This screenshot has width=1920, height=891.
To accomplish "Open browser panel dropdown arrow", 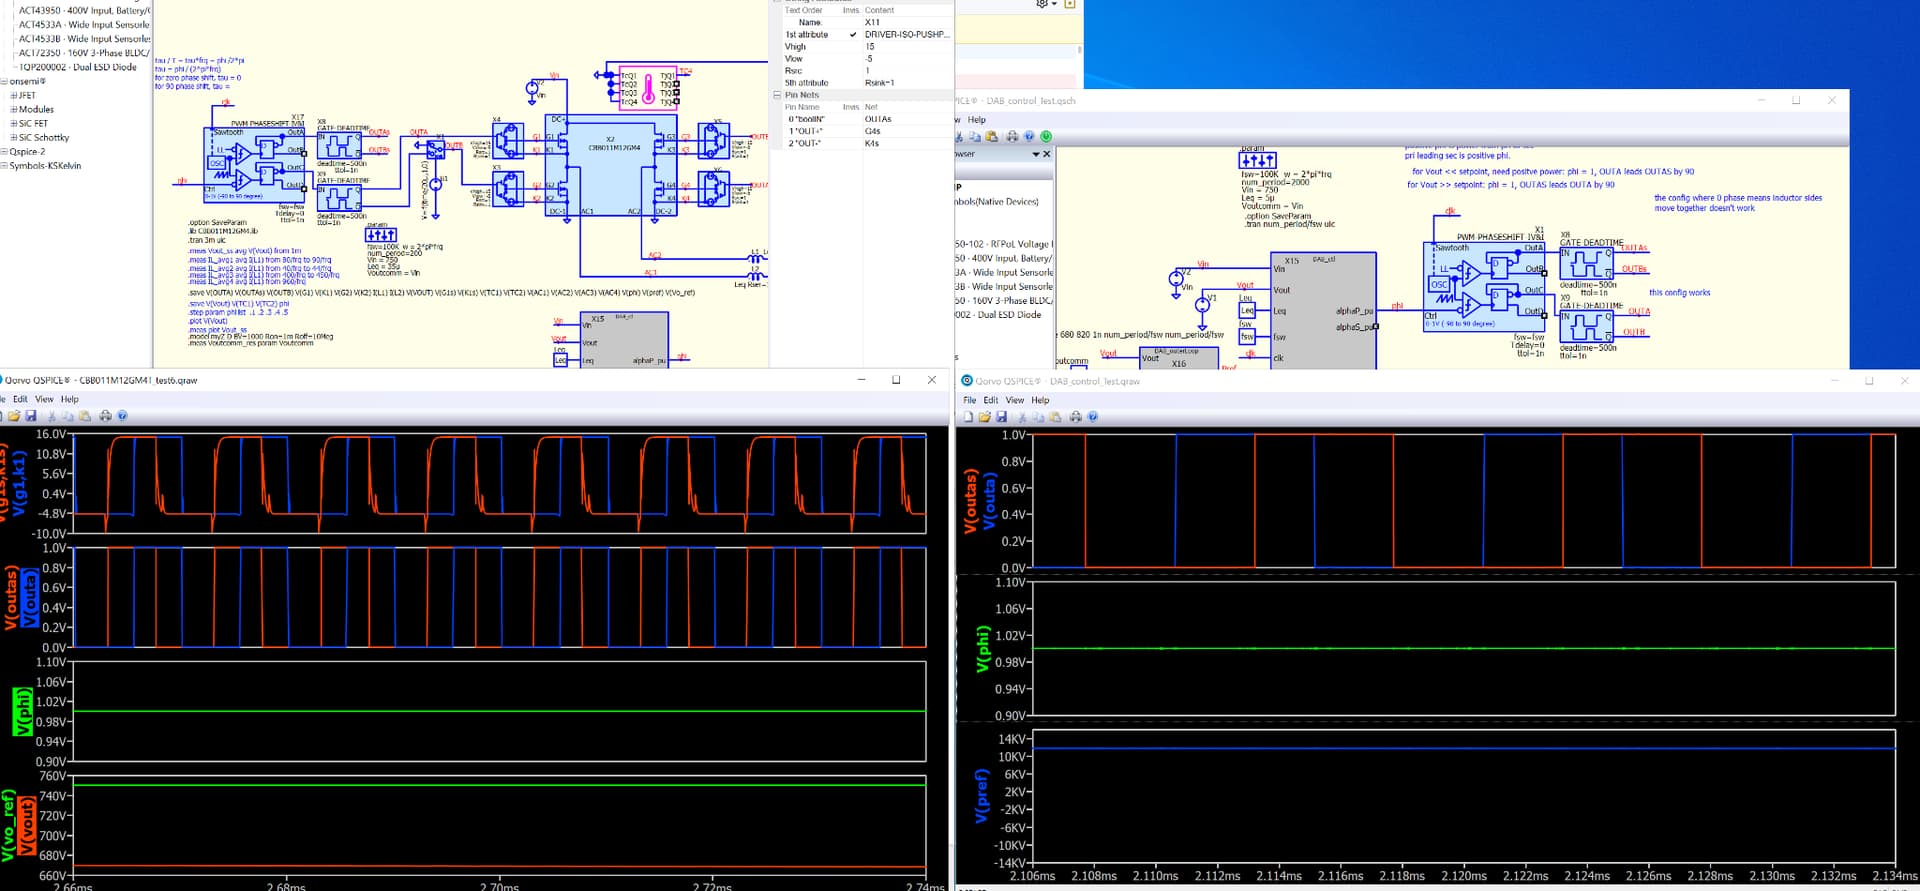I will tap(1036, 155).
